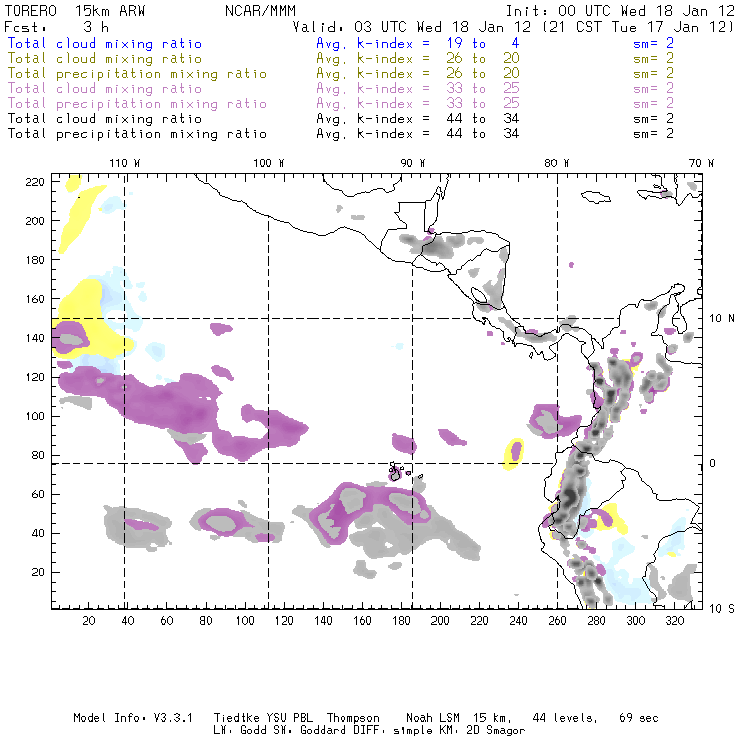Click the horizontal axis tick label "260"
Image resolution: width=740 pixels, height=740 pixels.
(x=557, y=621)
